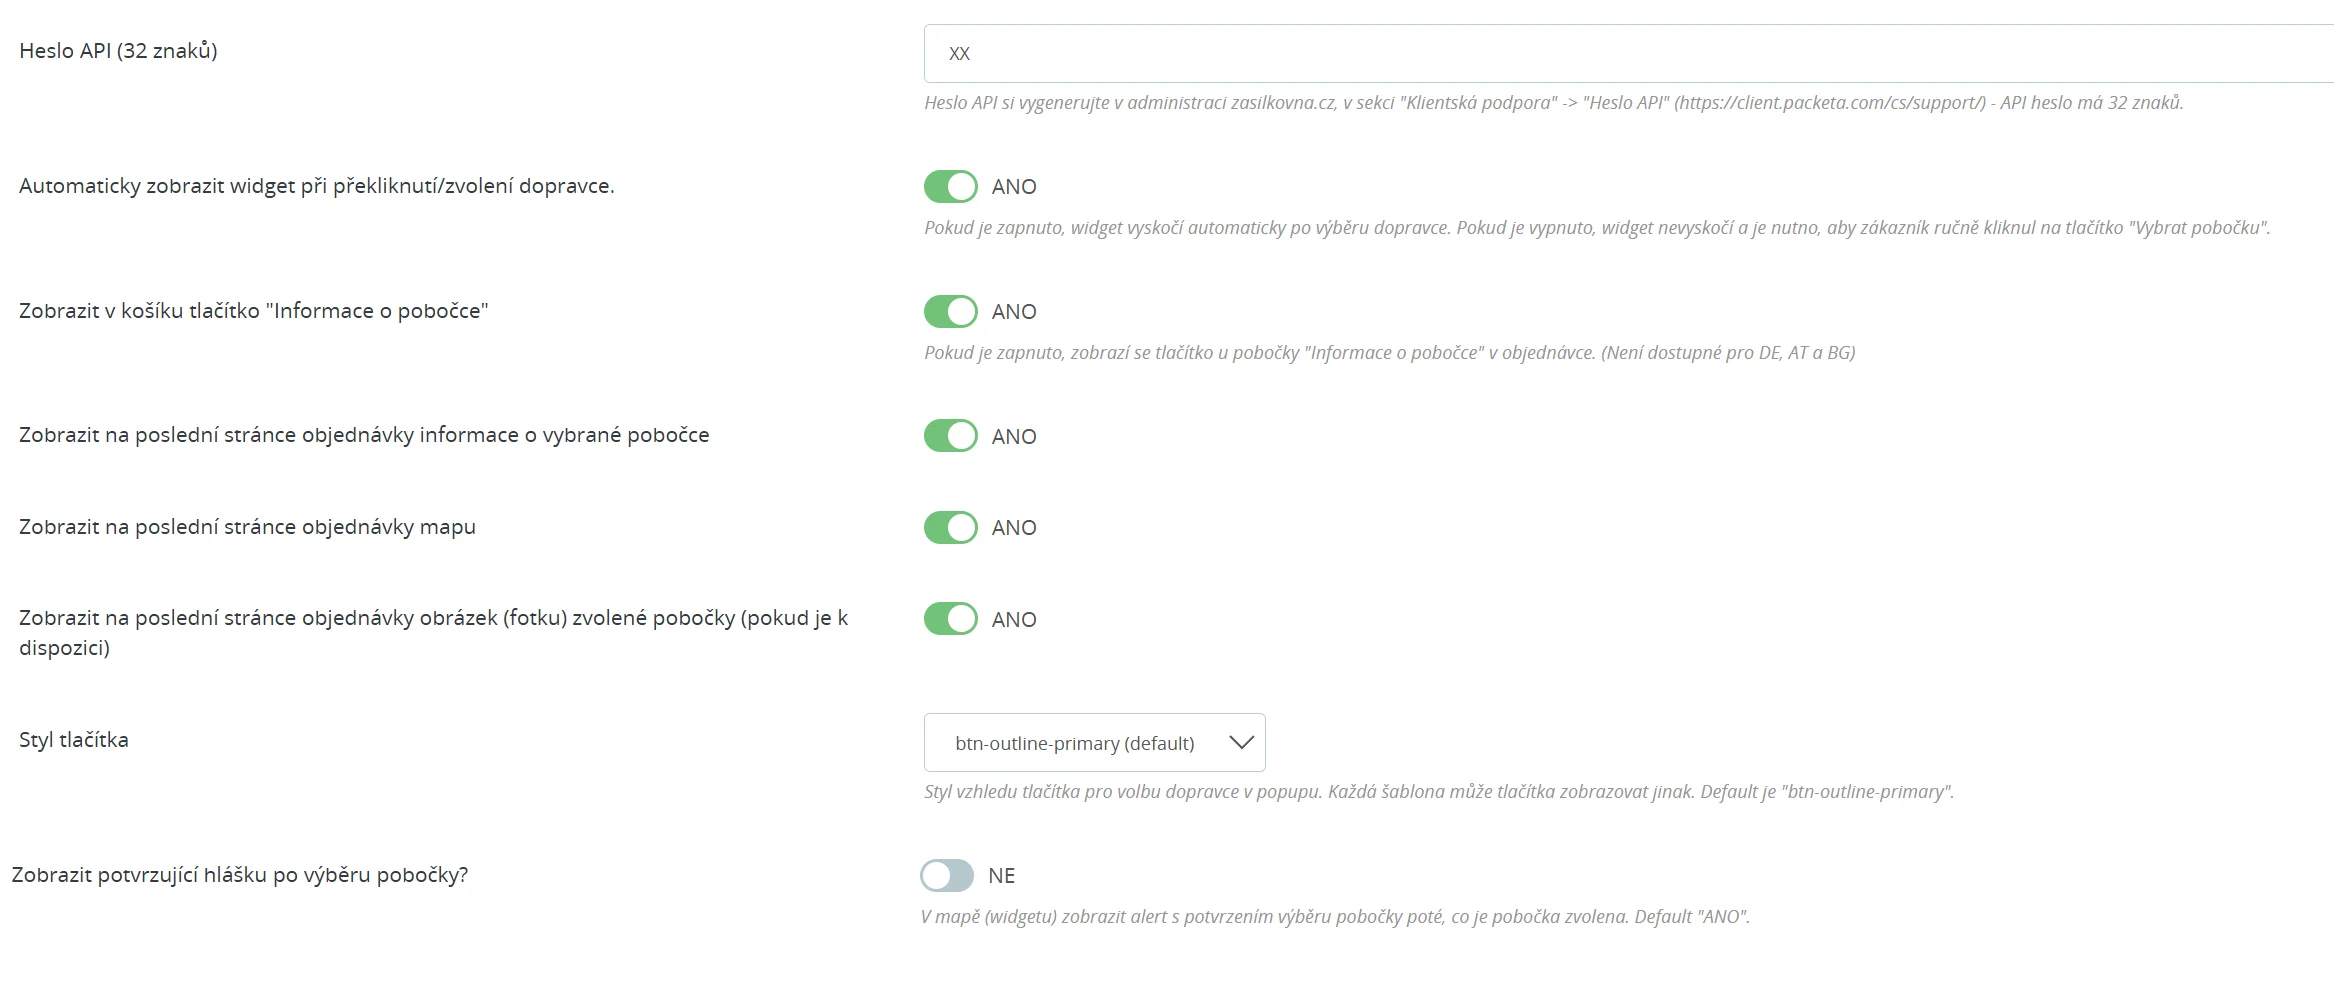Toggle branch info on the last order page
The width and height of the screenshot is (2334, 1003).
[x=950, y=436]
